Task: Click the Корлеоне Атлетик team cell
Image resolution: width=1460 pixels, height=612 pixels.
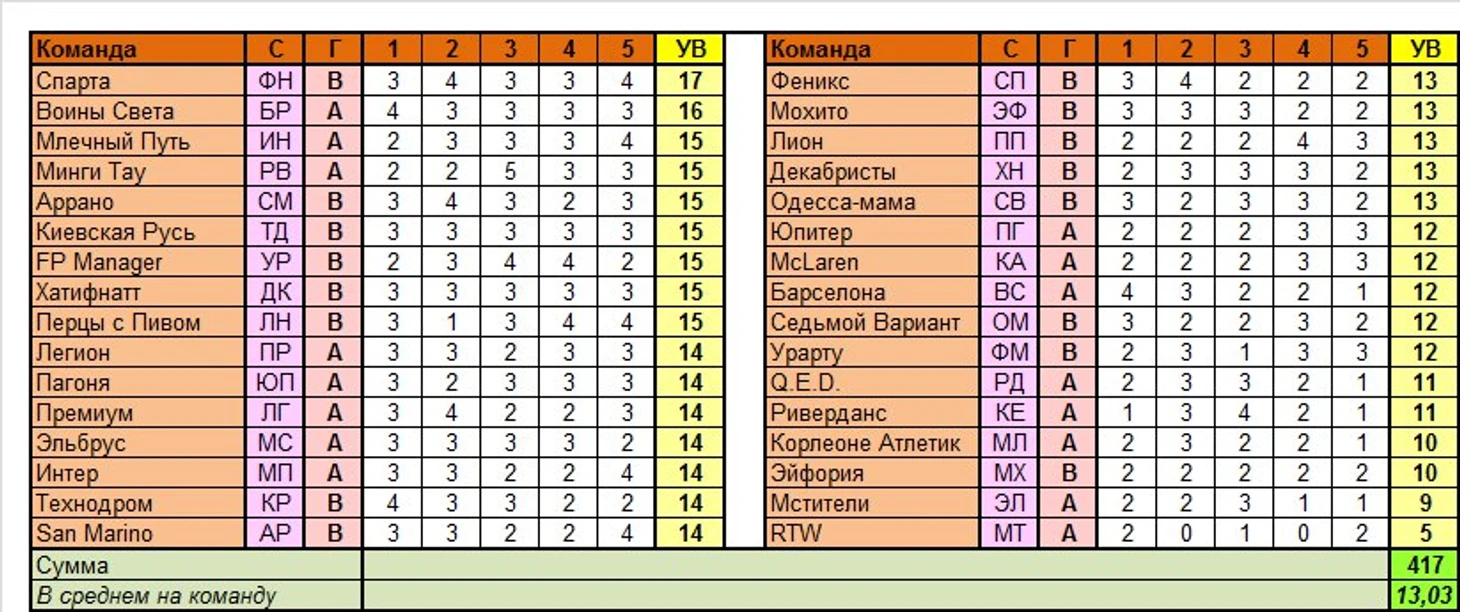Action: [x=873, y=442]
